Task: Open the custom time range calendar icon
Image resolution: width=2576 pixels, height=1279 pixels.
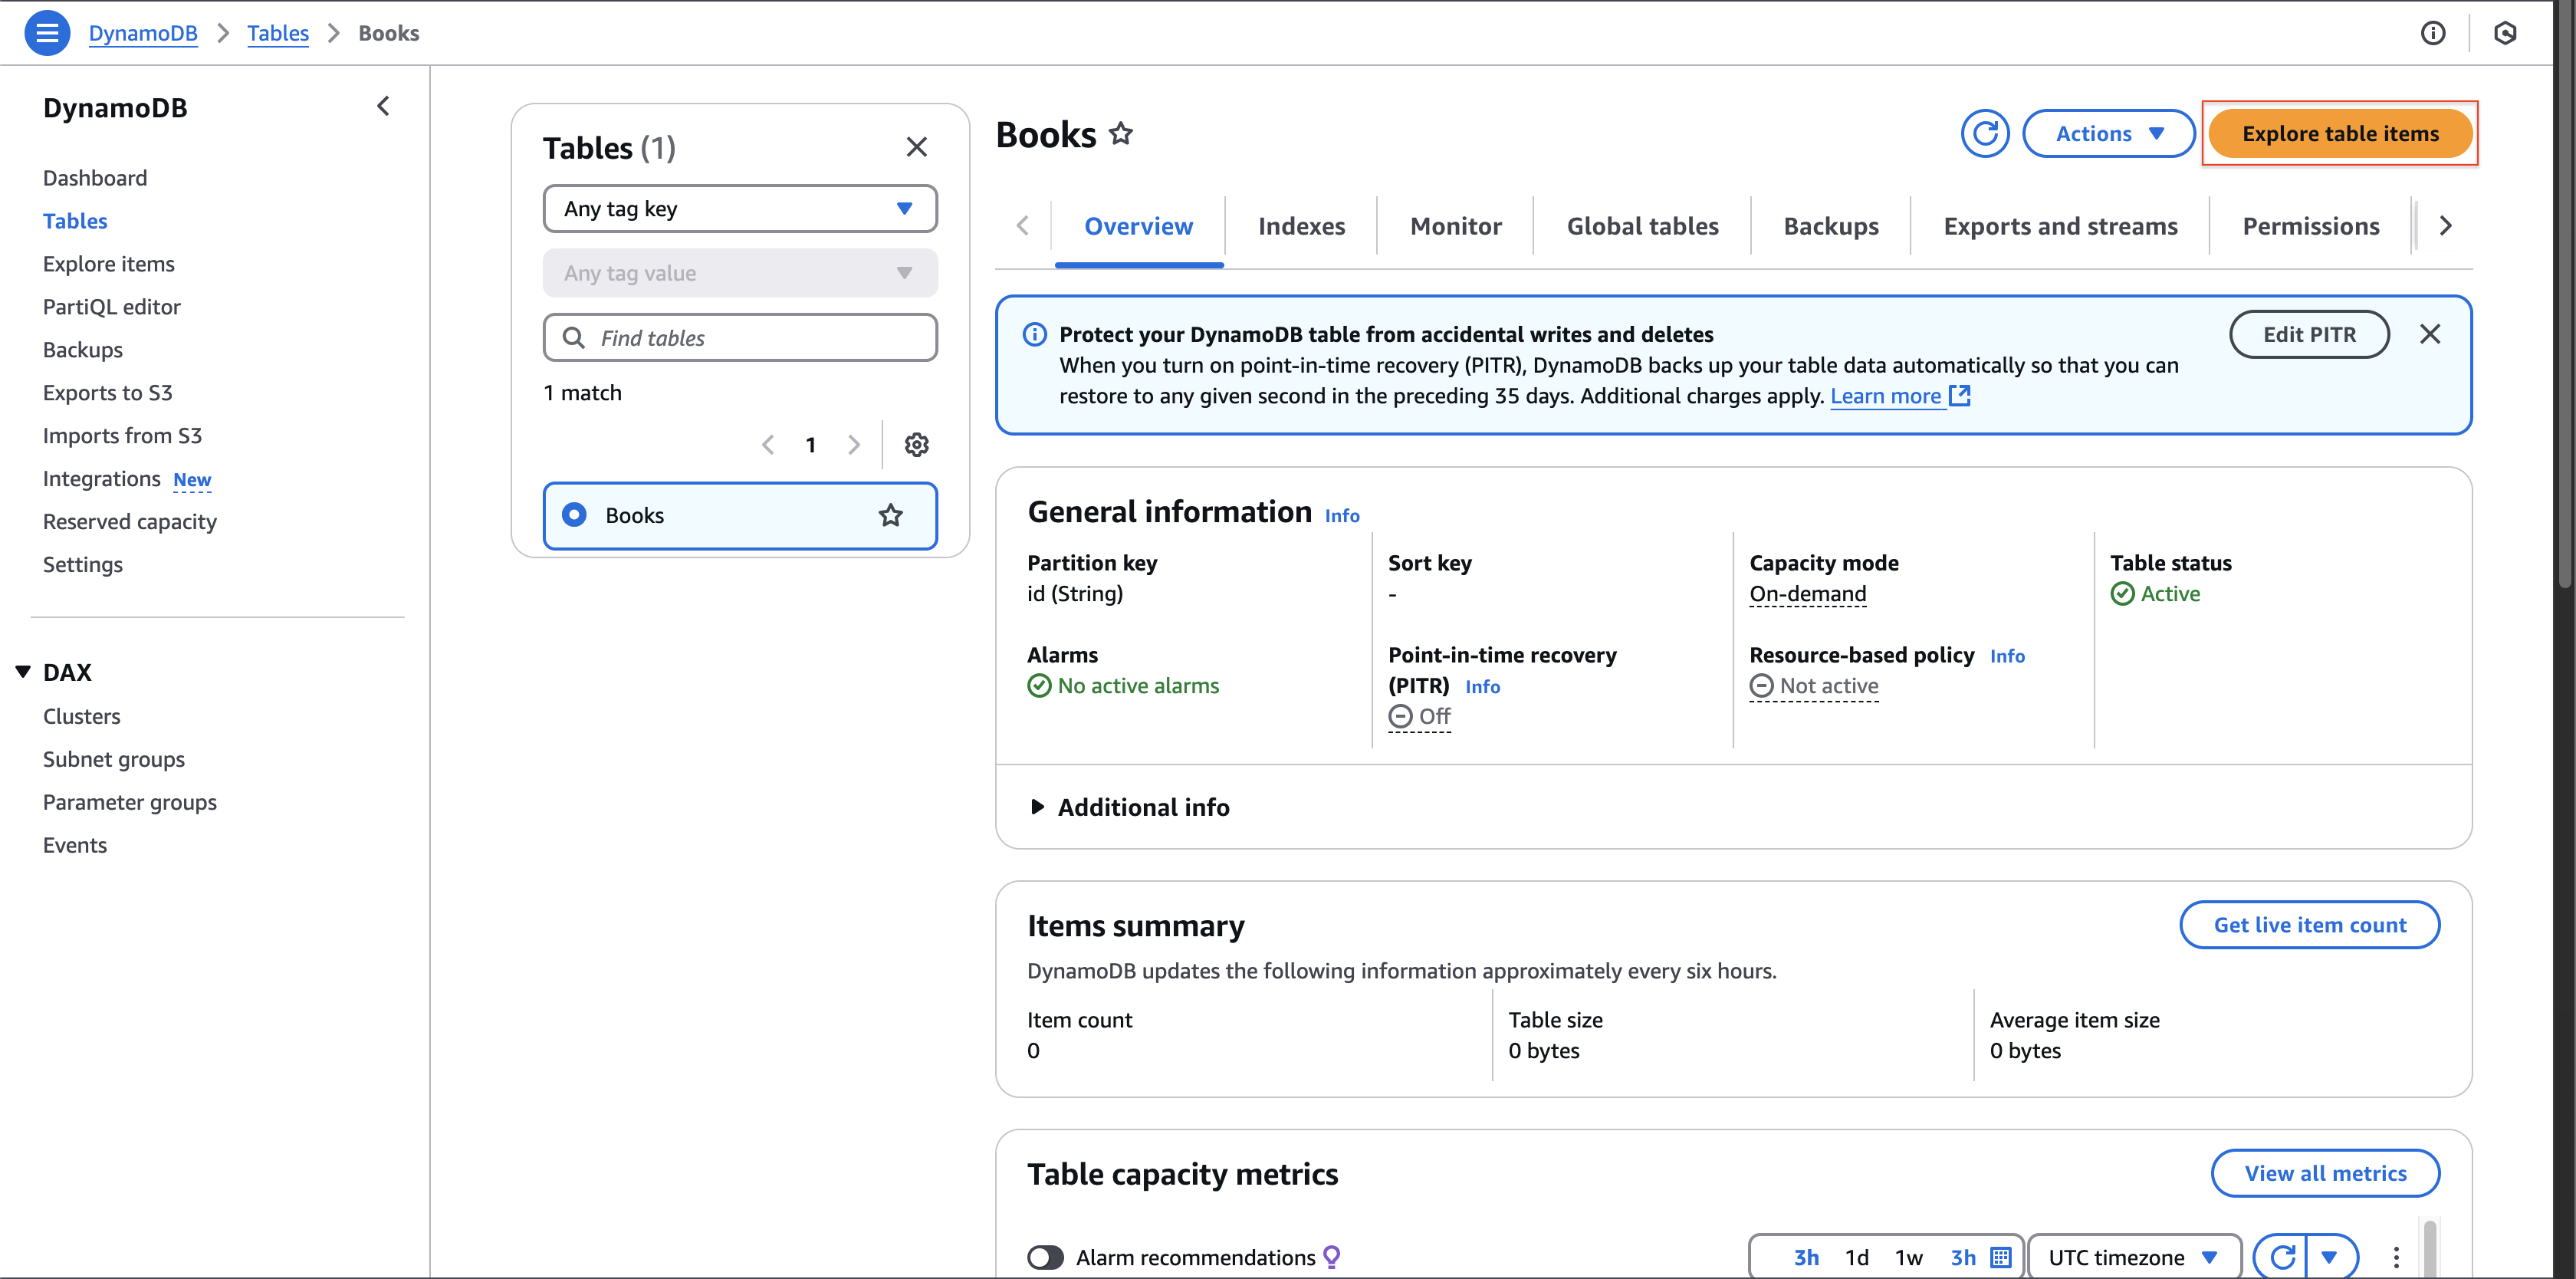Action: [x=2001, y=1257]
